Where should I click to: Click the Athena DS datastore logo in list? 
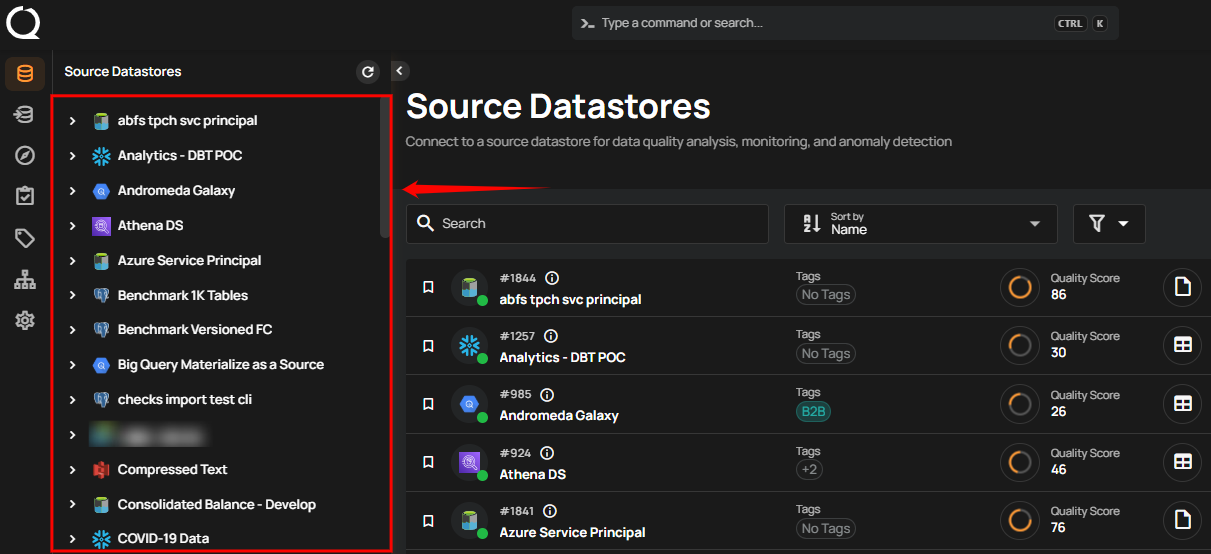tap(468, 462)
